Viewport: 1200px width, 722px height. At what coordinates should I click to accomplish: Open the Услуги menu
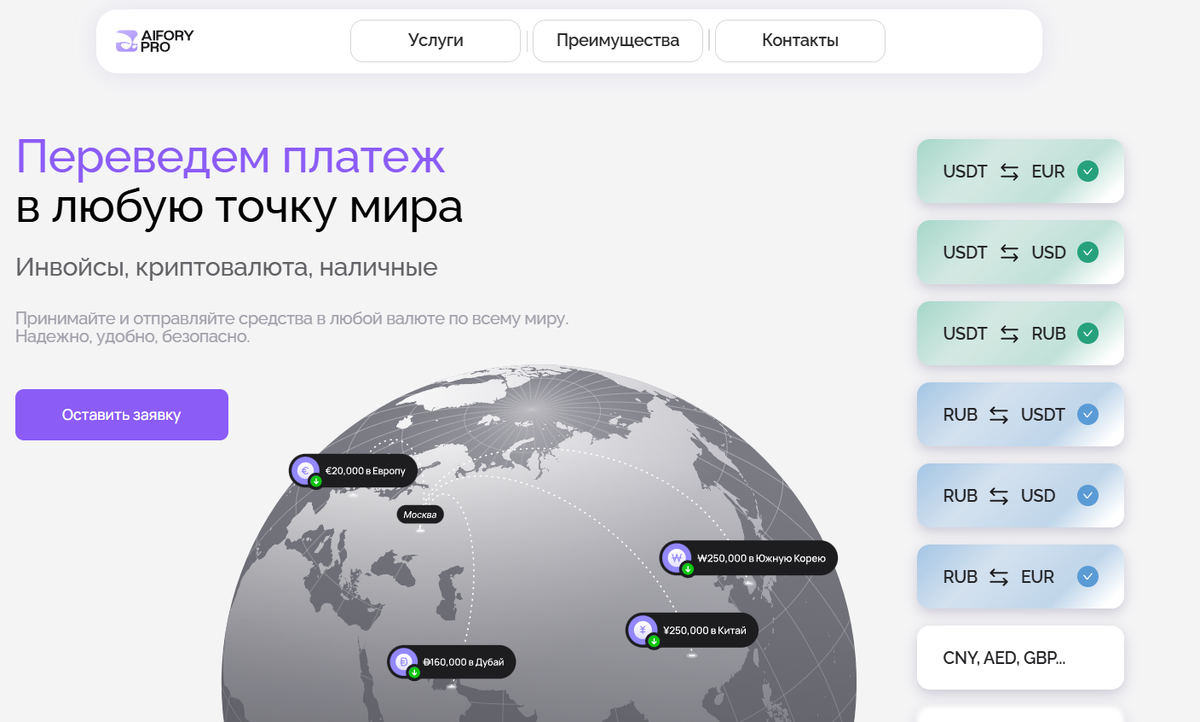click(x=435, y=40)
